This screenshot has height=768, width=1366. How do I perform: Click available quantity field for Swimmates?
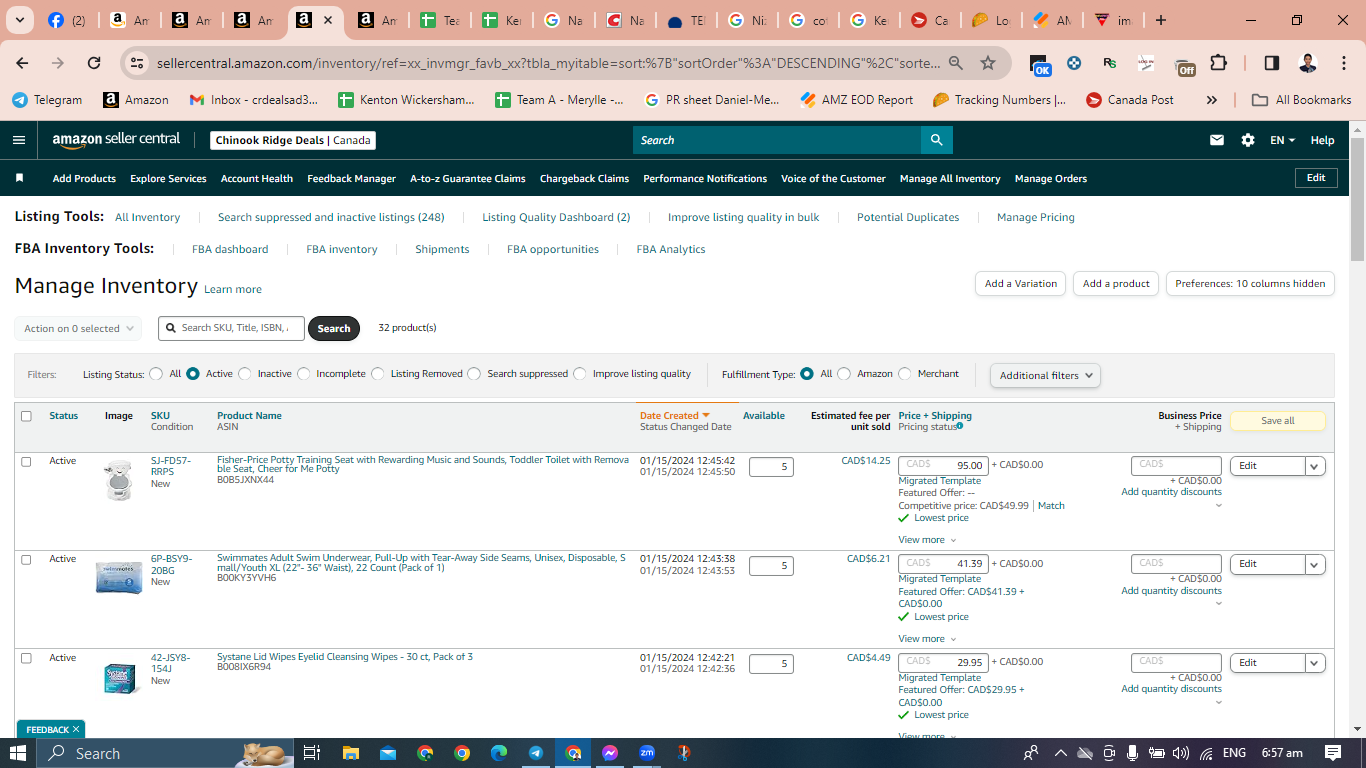[x=771, y=565]
